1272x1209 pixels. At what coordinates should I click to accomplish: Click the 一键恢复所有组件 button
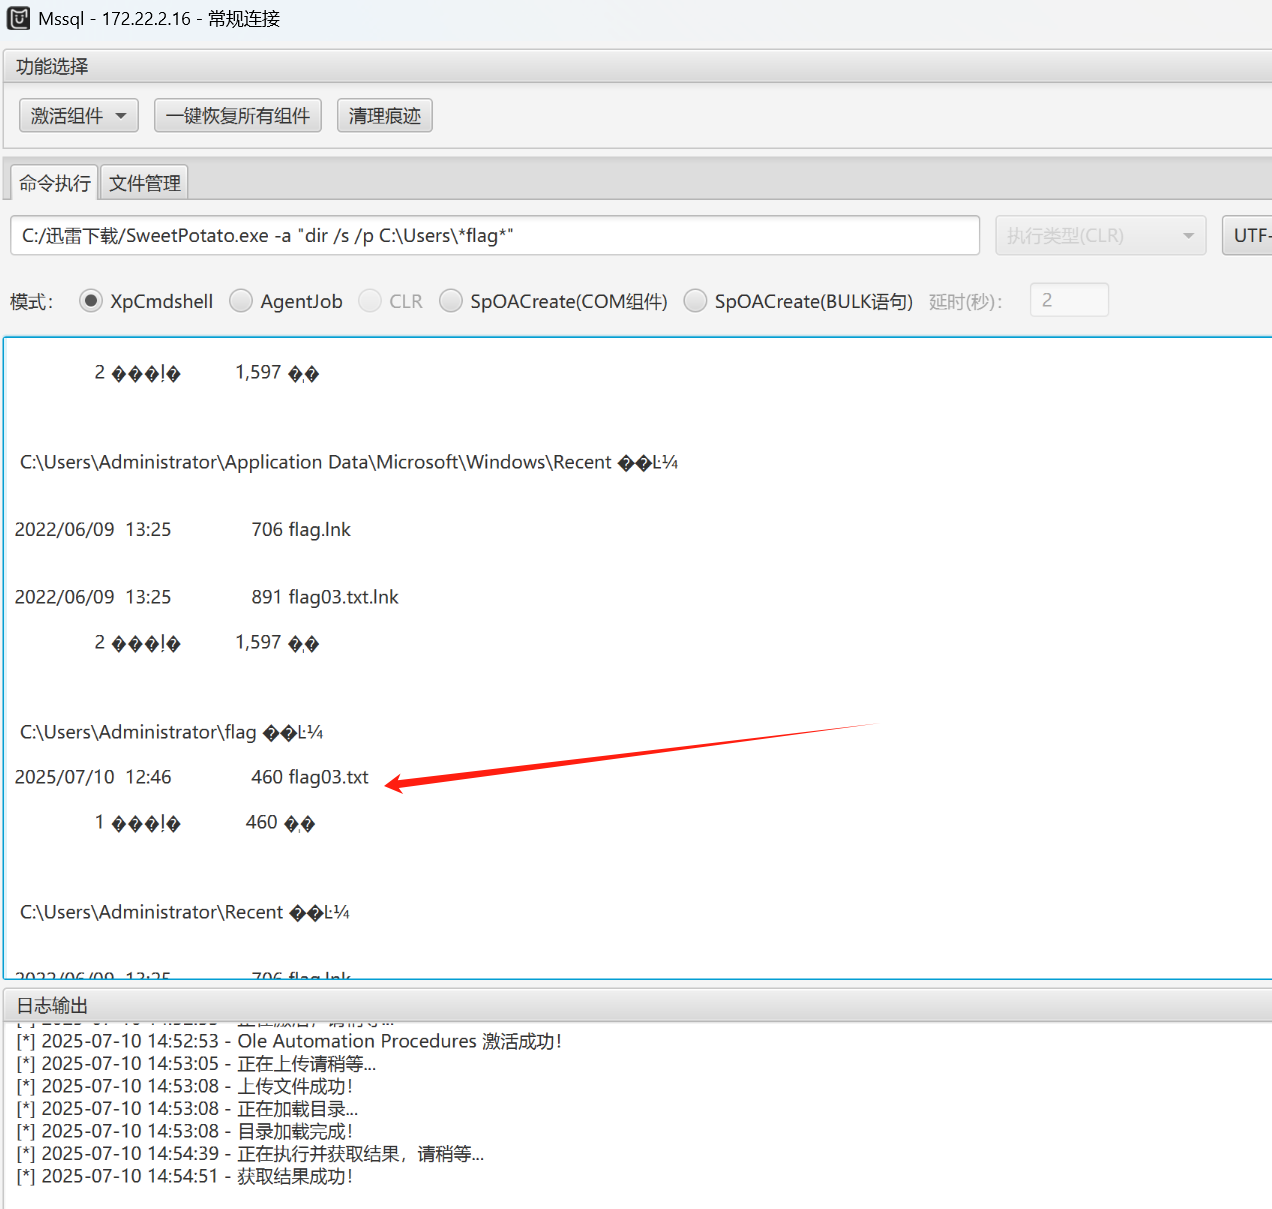tap(238, 116)
